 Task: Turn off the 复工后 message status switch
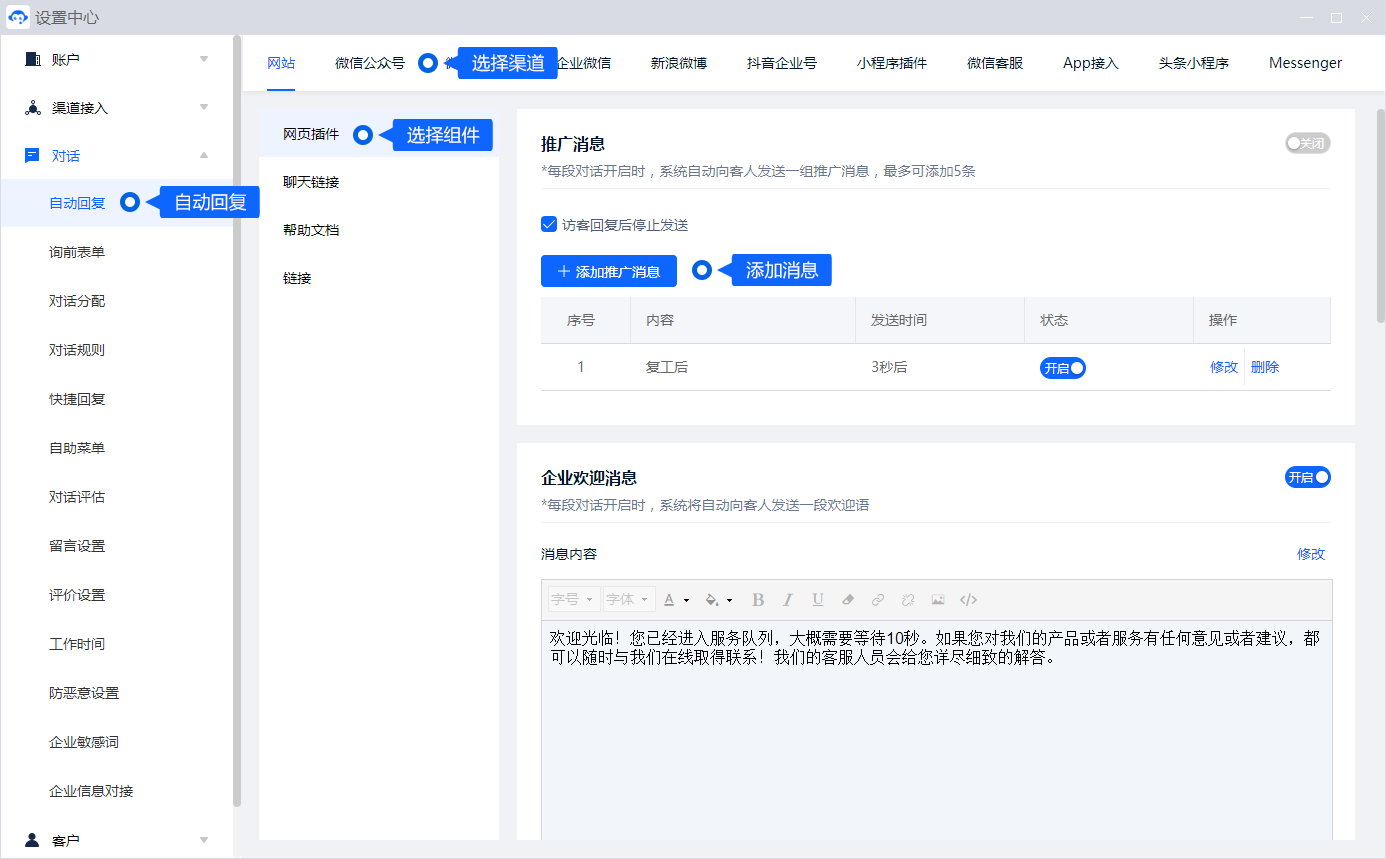1062,368
